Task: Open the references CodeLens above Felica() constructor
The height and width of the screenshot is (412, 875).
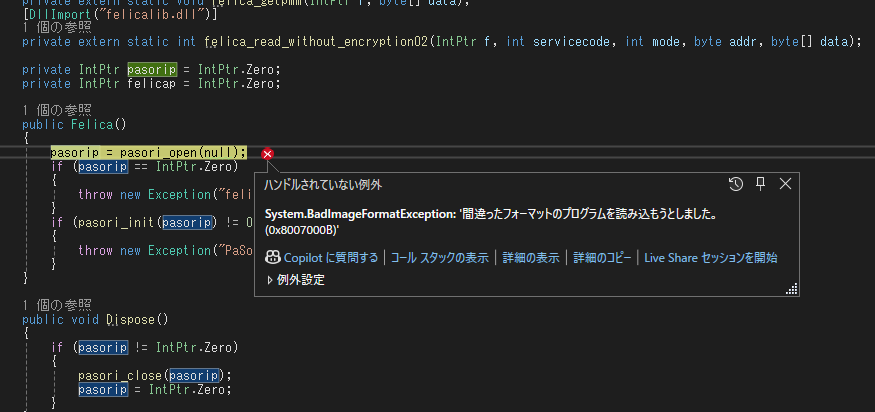Action: click(56, 109)
